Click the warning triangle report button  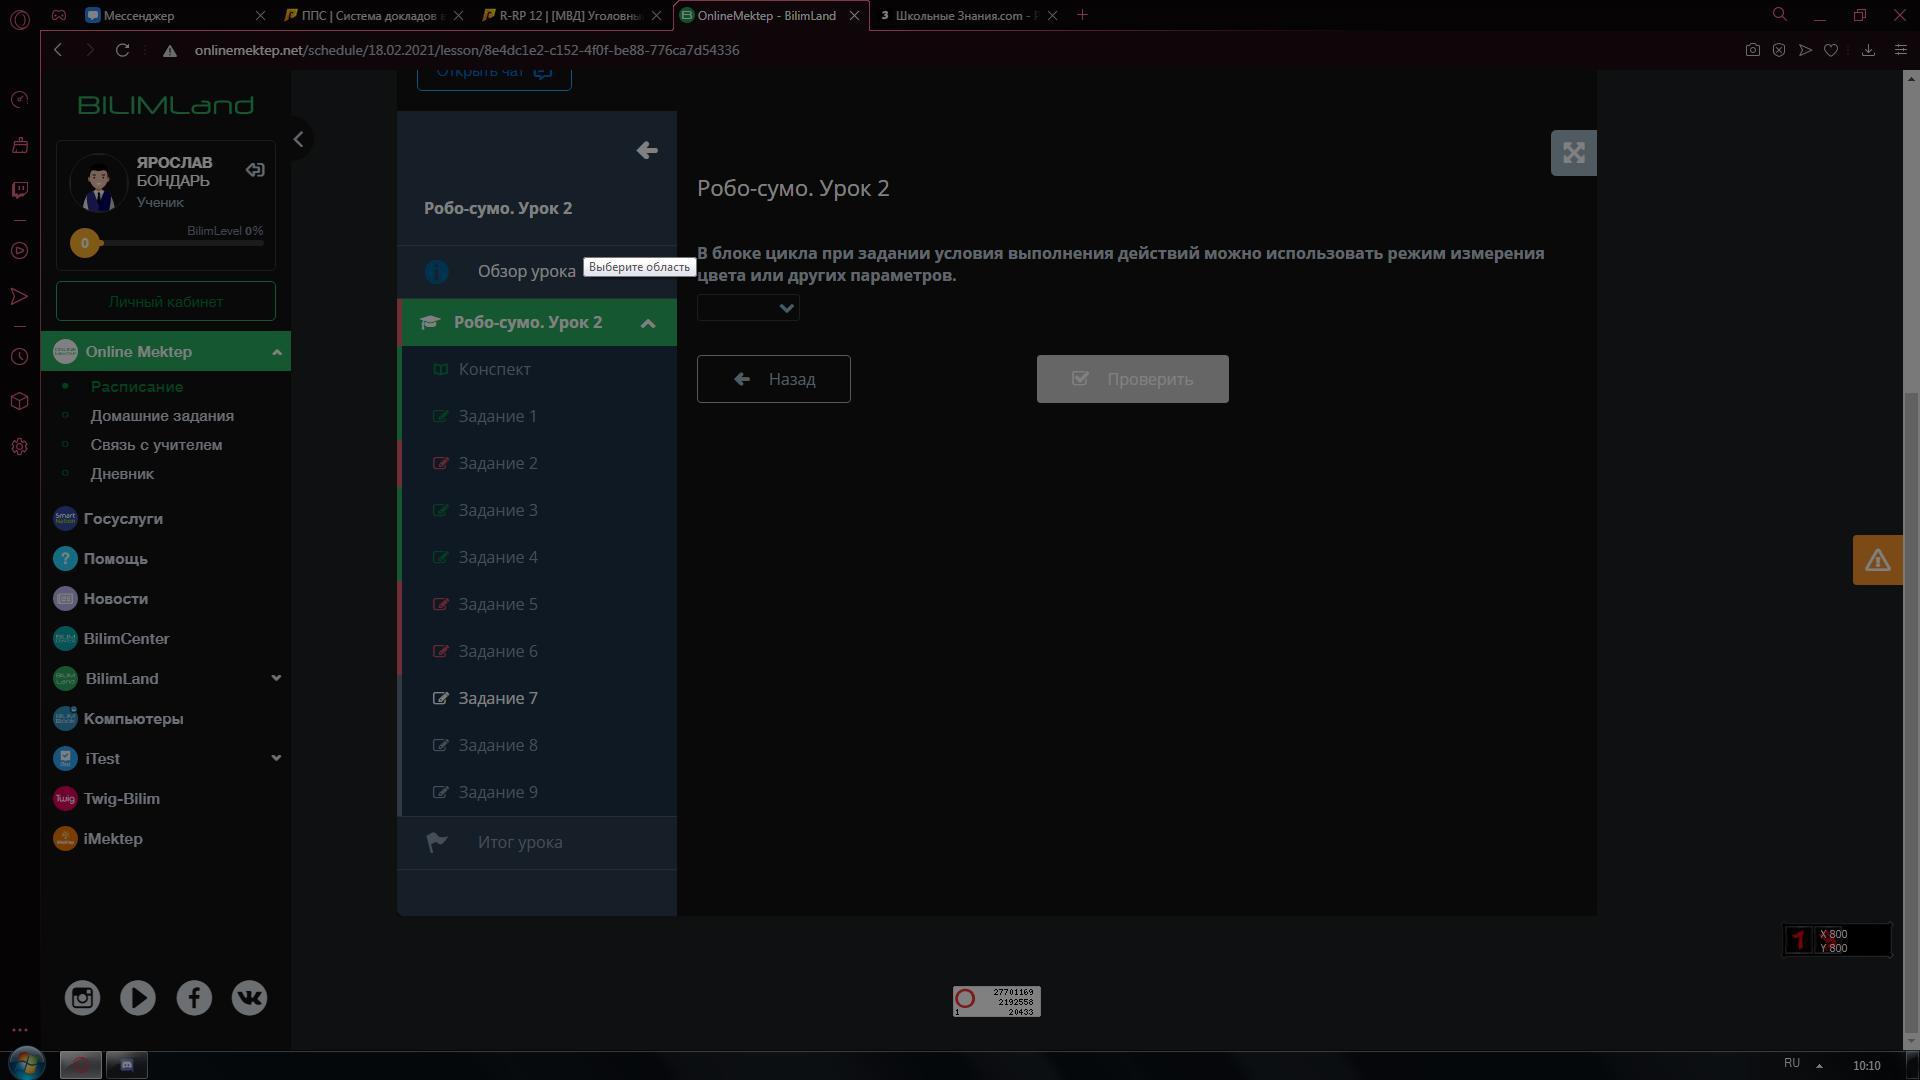1877,560
